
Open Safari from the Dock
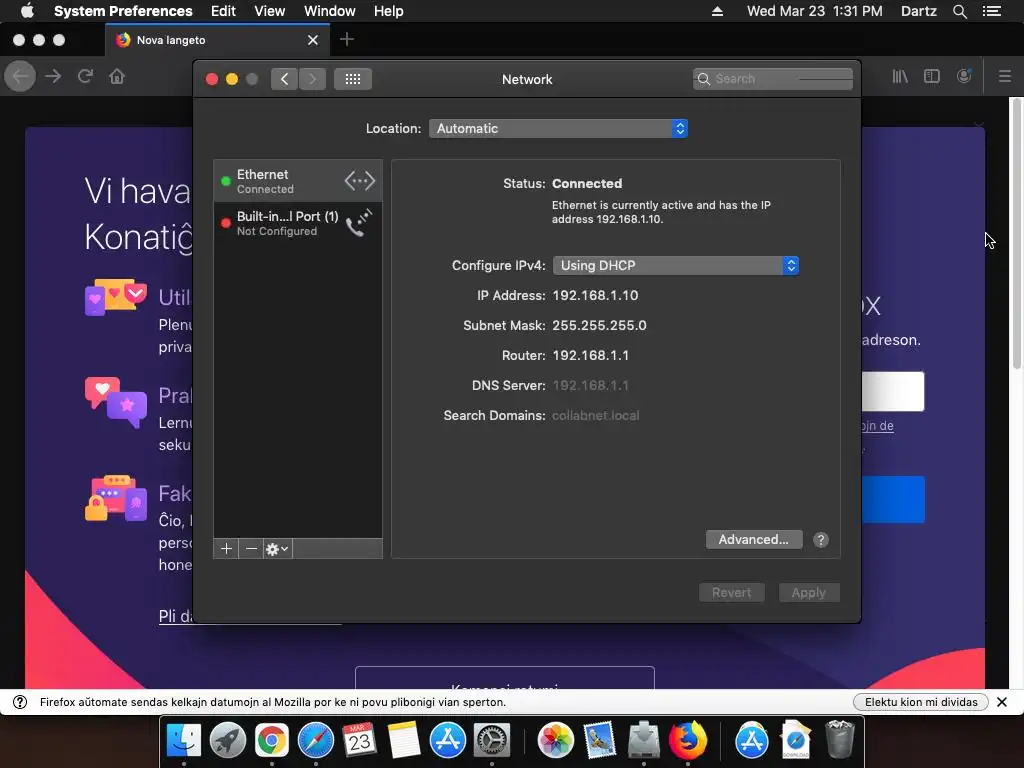pos(315,740)
